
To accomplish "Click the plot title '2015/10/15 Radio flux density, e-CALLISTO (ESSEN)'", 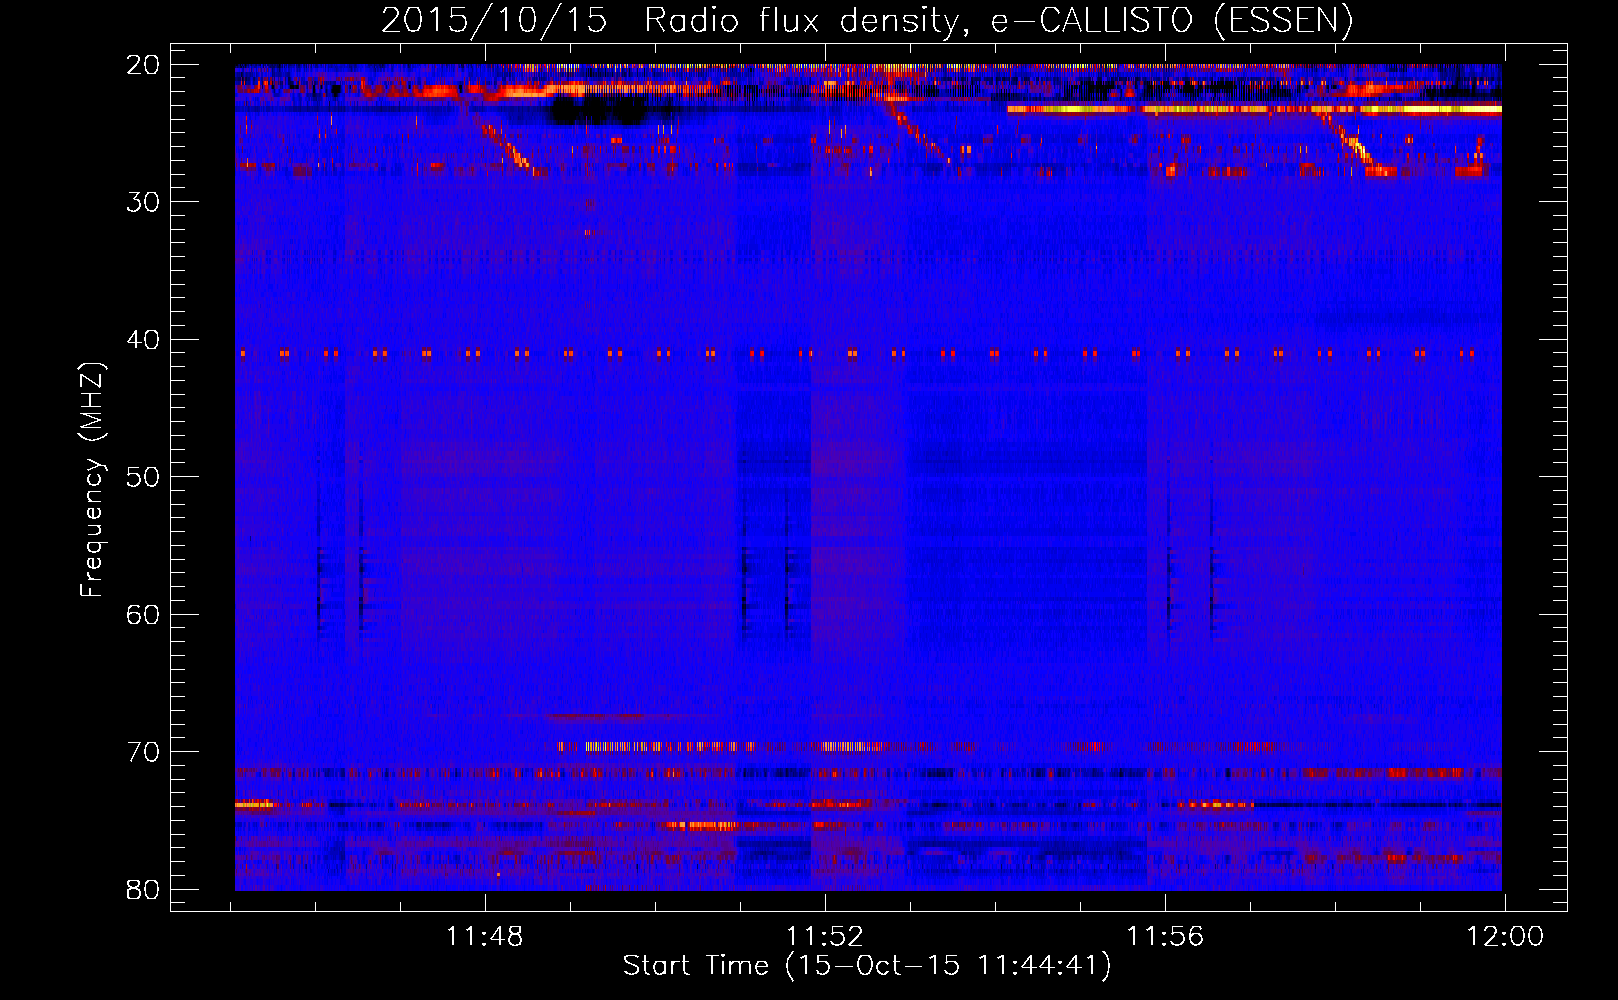I will coord(867,20).
